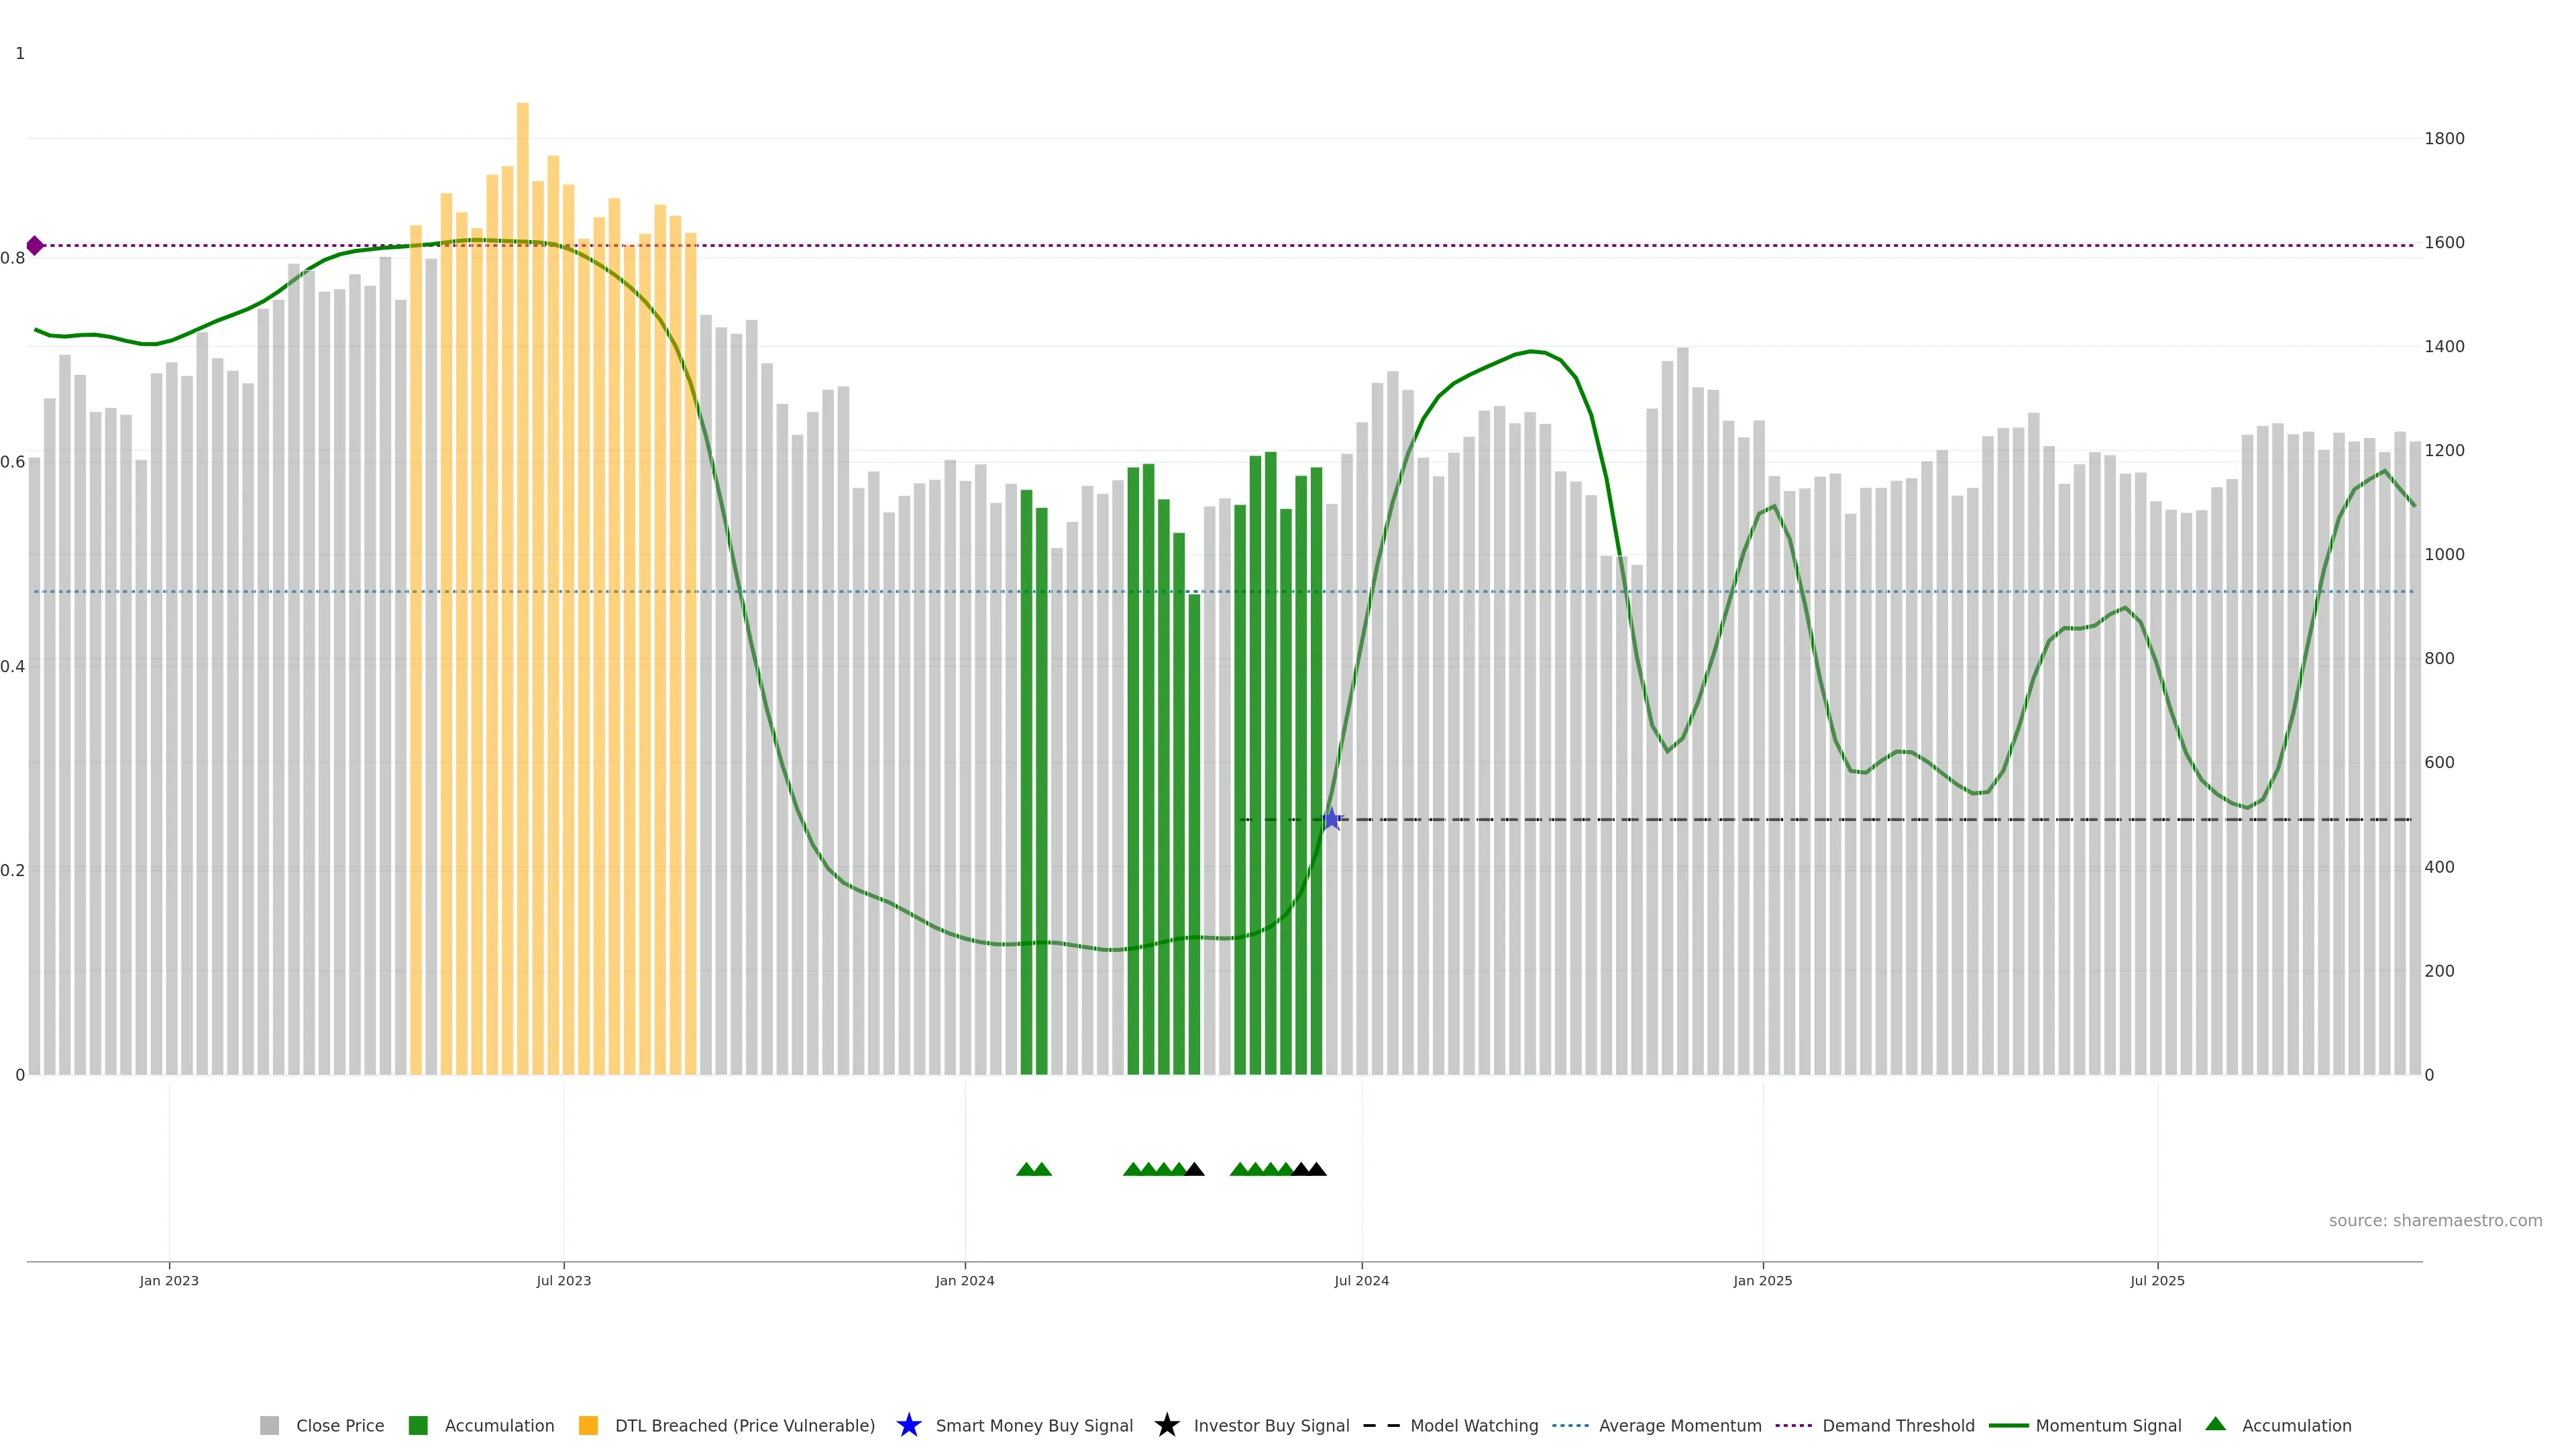Click the Smart Money Buy Signal legend star
2576x1449 pixels.
[909, 1425]
